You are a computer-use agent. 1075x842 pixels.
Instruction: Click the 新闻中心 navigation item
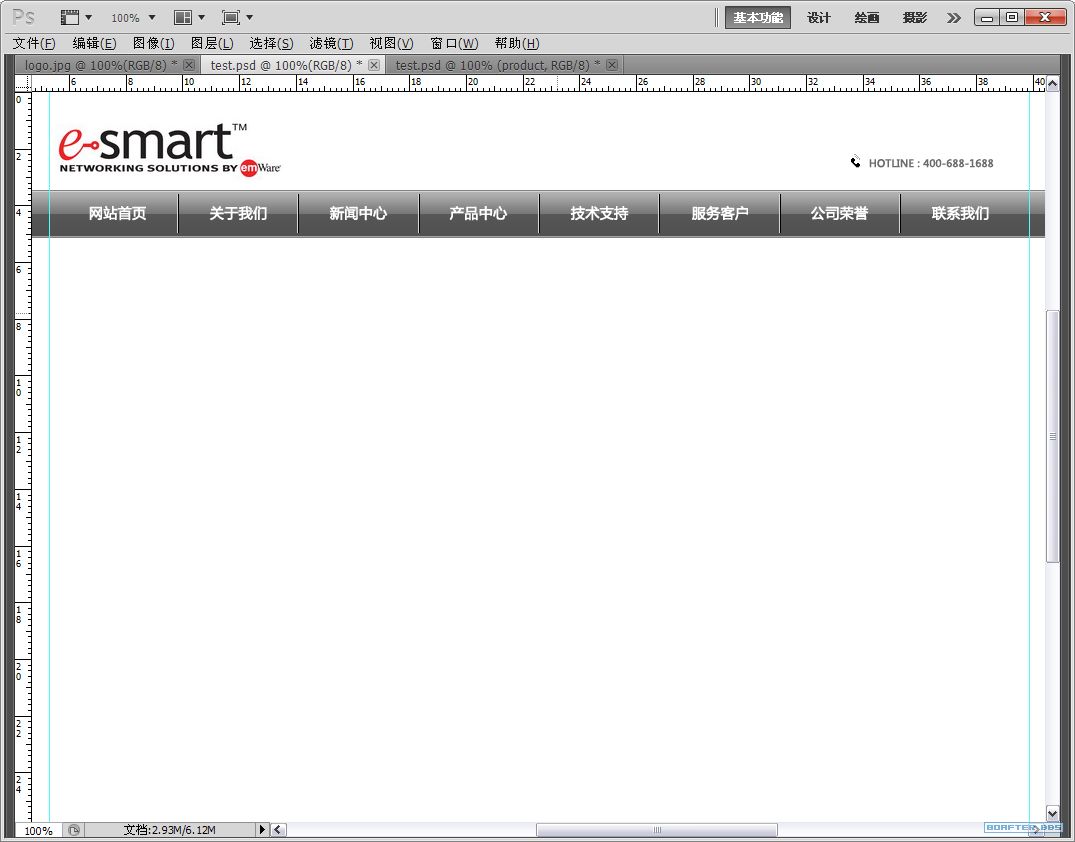[358, 213]
